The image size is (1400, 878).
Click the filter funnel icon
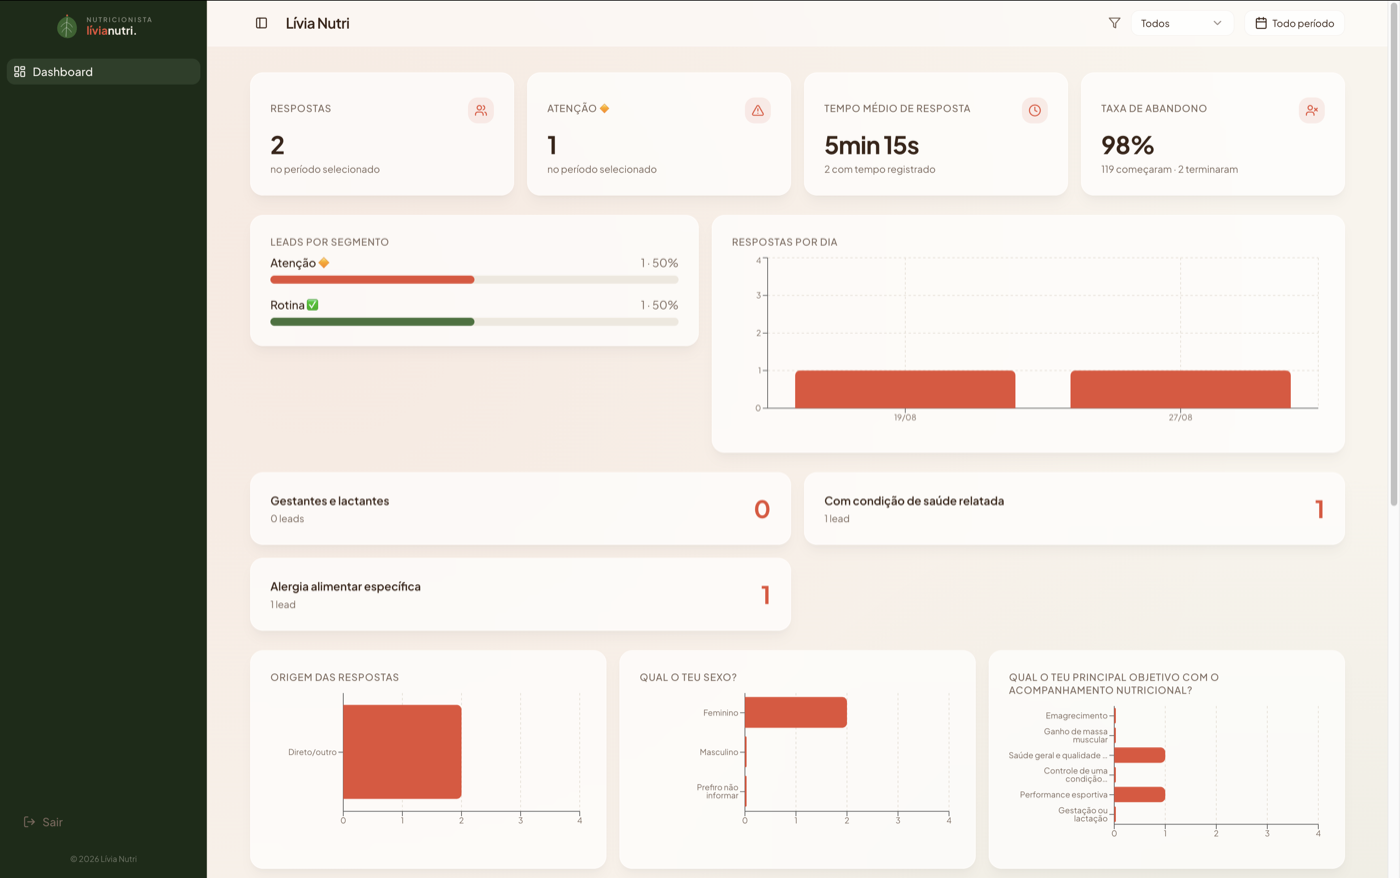pyautogui.click(x=1114, y=23)
